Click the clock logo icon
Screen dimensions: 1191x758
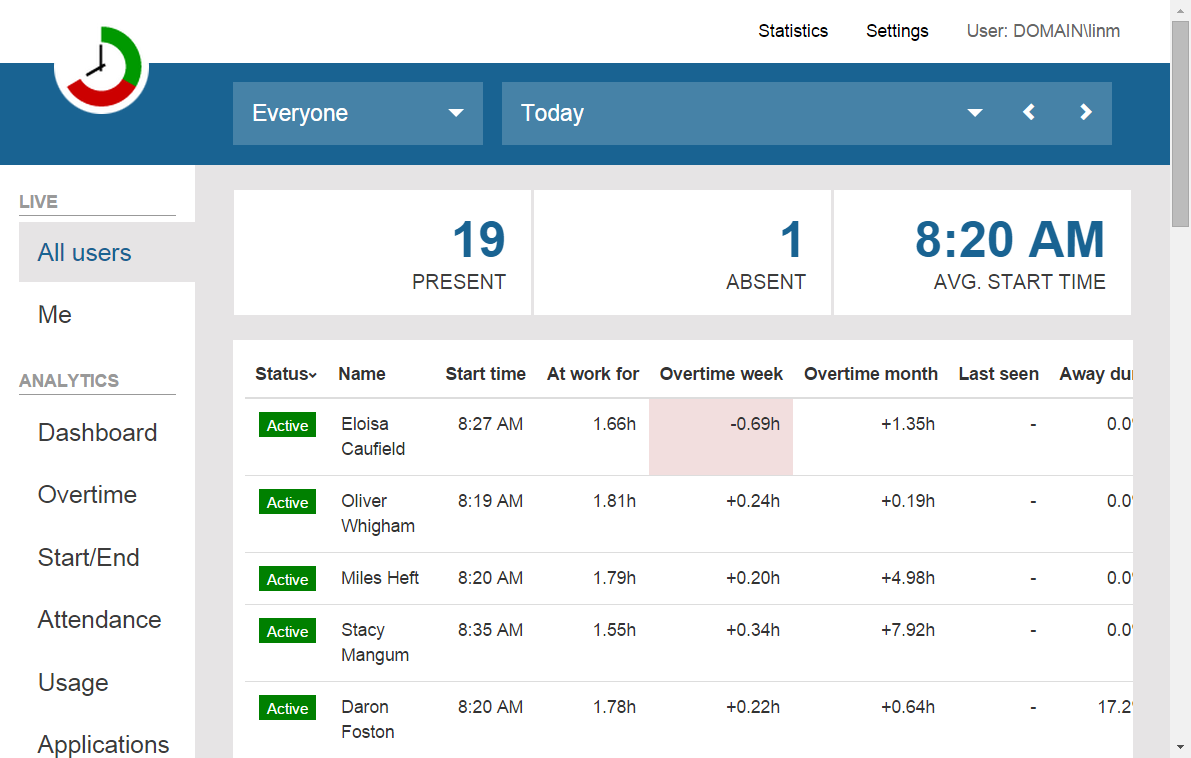101,68
